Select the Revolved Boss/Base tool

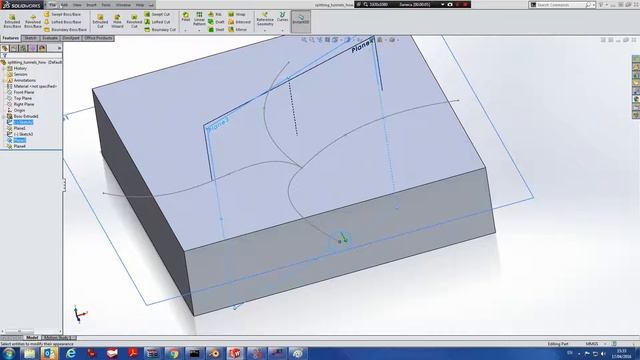[33, 20]
